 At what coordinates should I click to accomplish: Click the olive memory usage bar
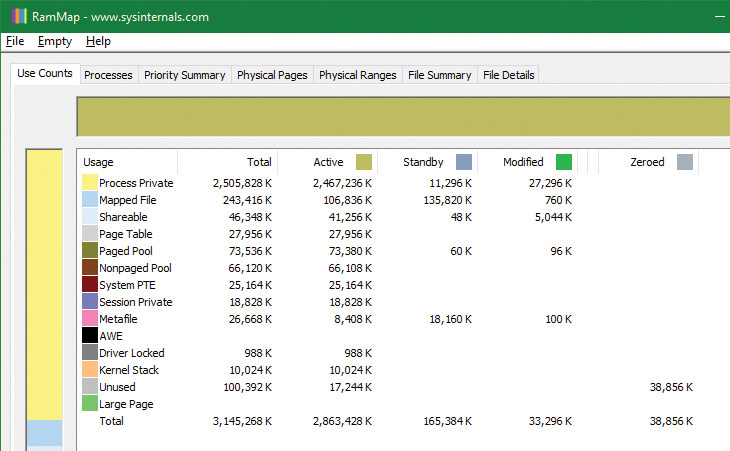(400, 117)
